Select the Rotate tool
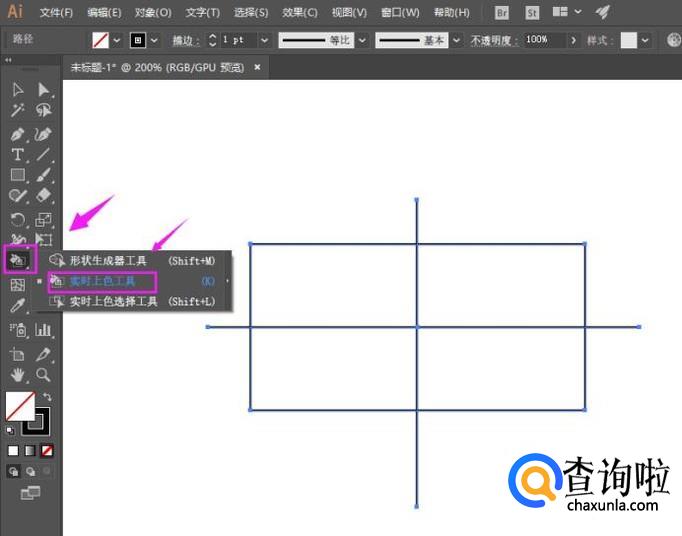The width and height of the screenshot is (682, 536). (x=17, y=220)
